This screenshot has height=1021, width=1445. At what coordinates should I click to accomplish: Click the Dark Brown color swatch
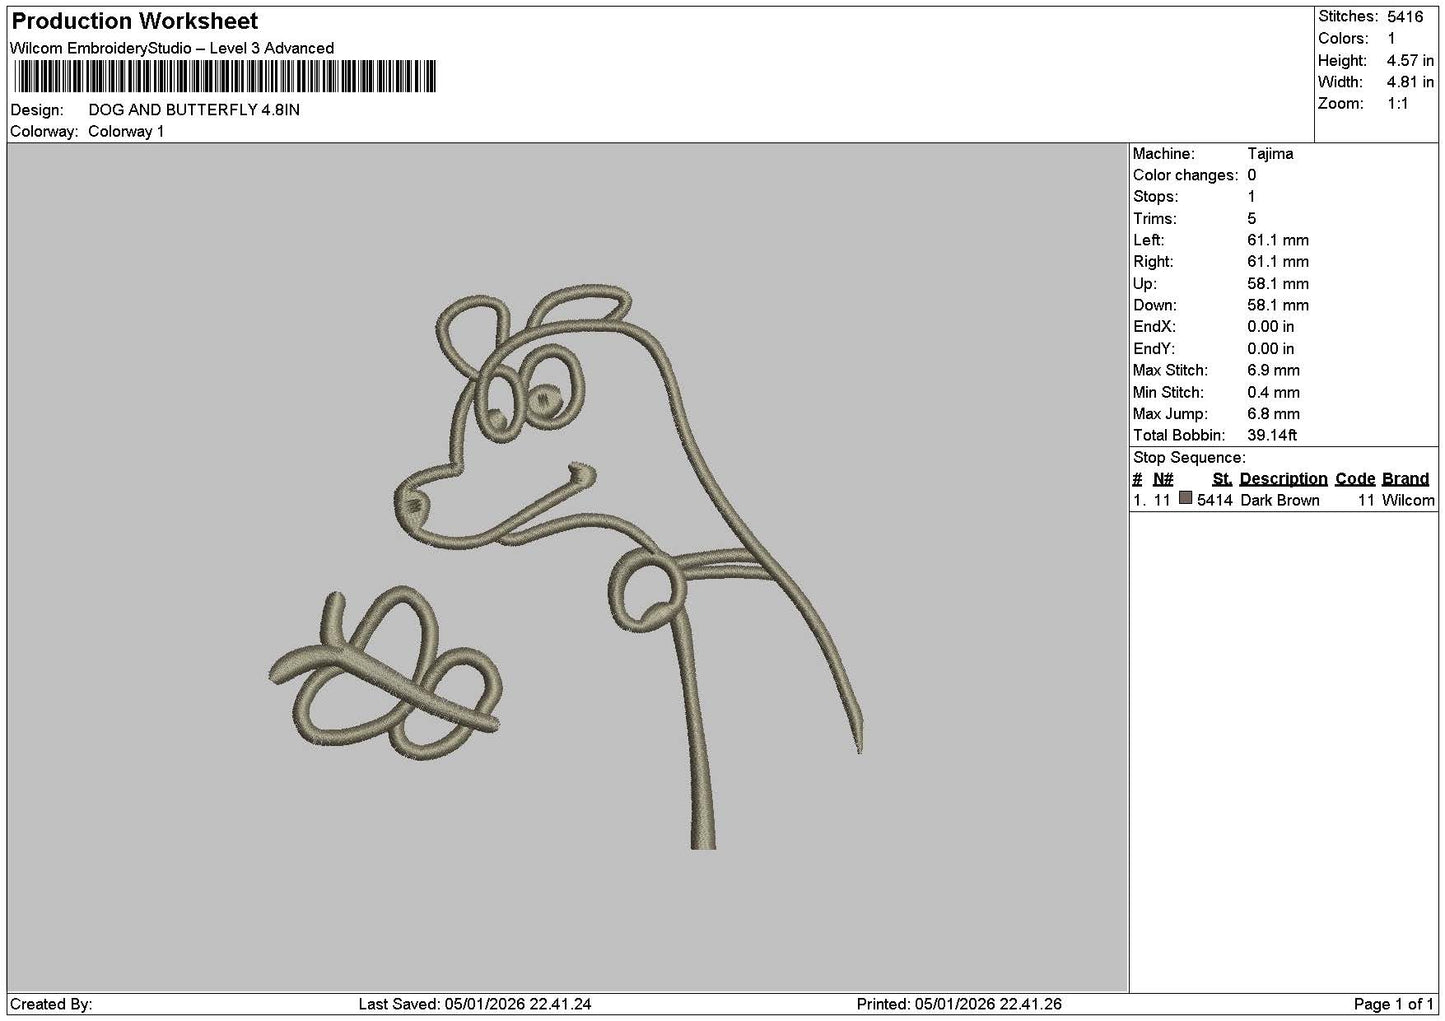[1185, 498]
